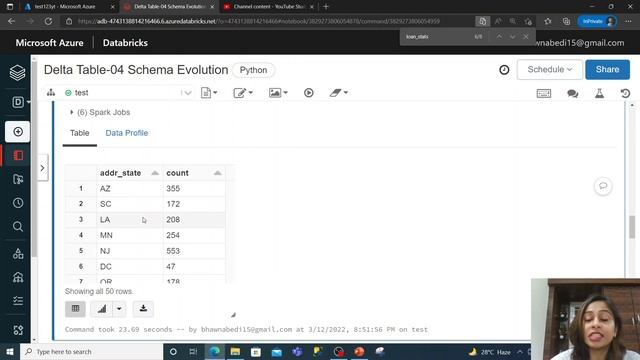640x360 pixels.
Task: Click the DC cell in addr_state
Action: [130, 267]
